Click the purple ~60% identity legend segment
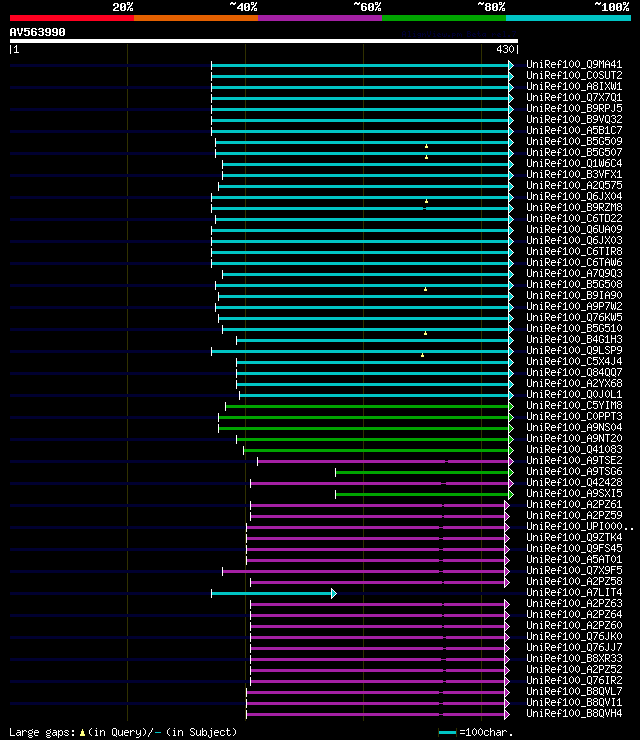 320,18
